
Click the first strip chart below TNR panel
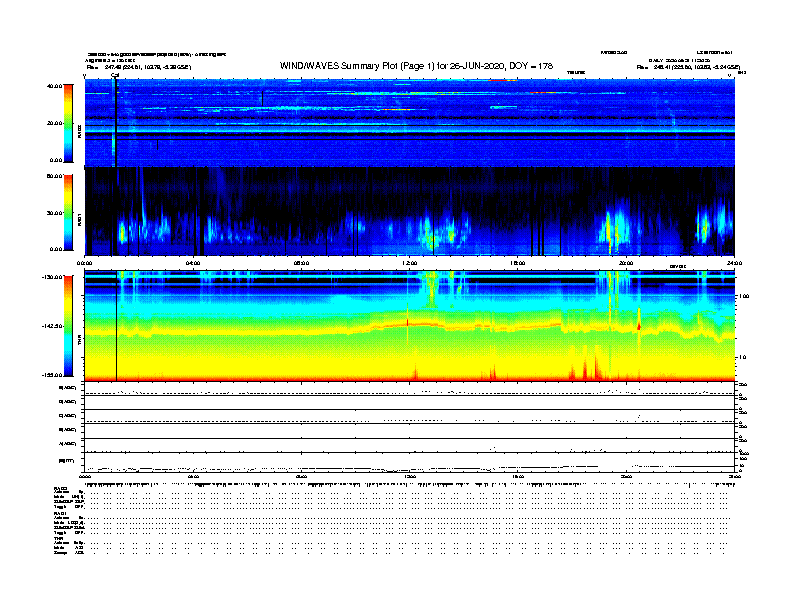point(409,389)
